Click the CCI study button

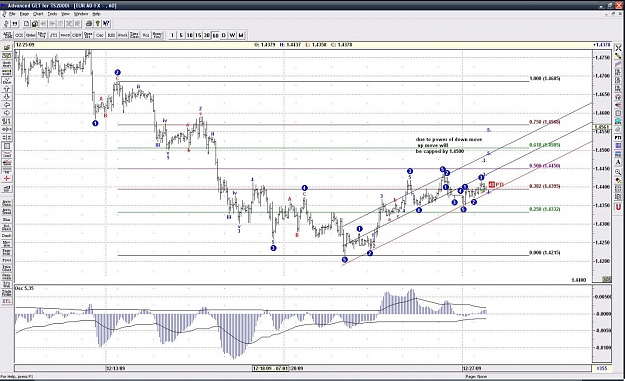point(19,35)
